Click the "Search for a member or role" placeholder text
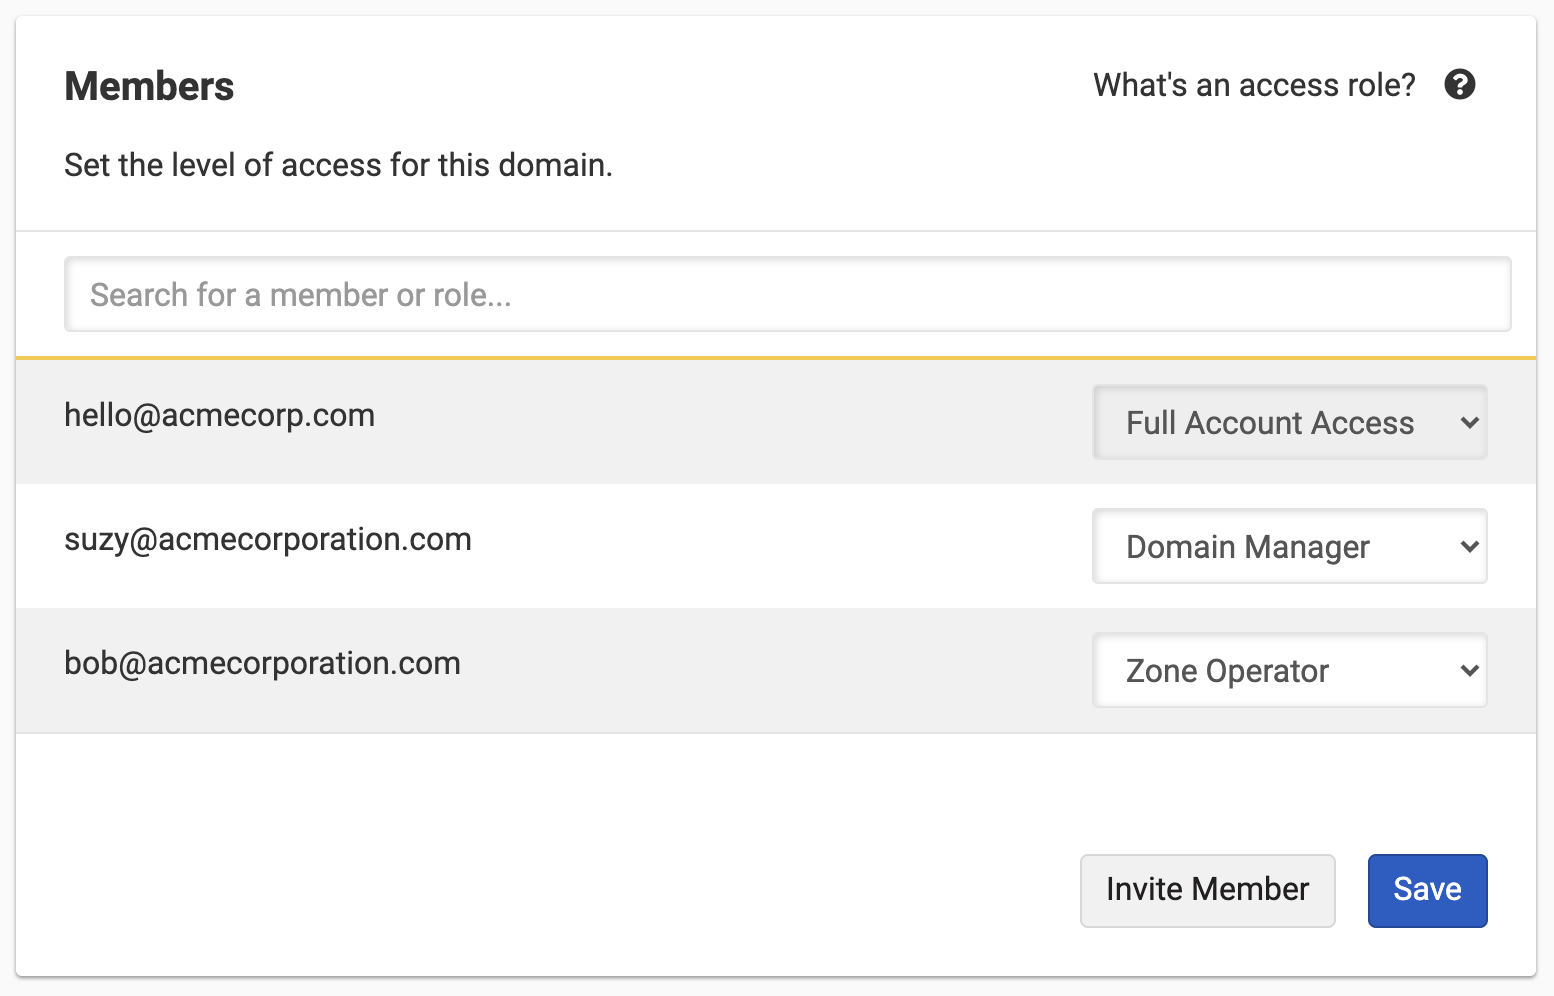 (301, 295)
